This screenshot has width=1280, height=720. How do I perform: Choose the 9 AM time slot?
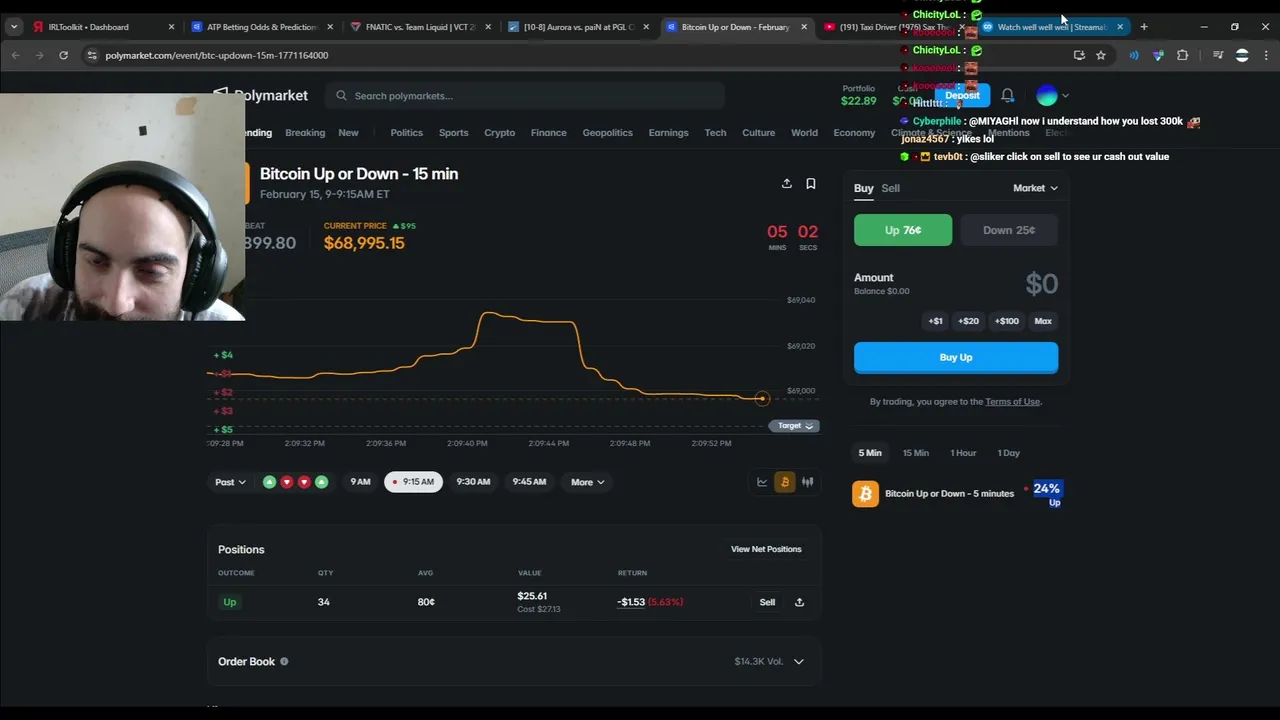pos(360,482)
